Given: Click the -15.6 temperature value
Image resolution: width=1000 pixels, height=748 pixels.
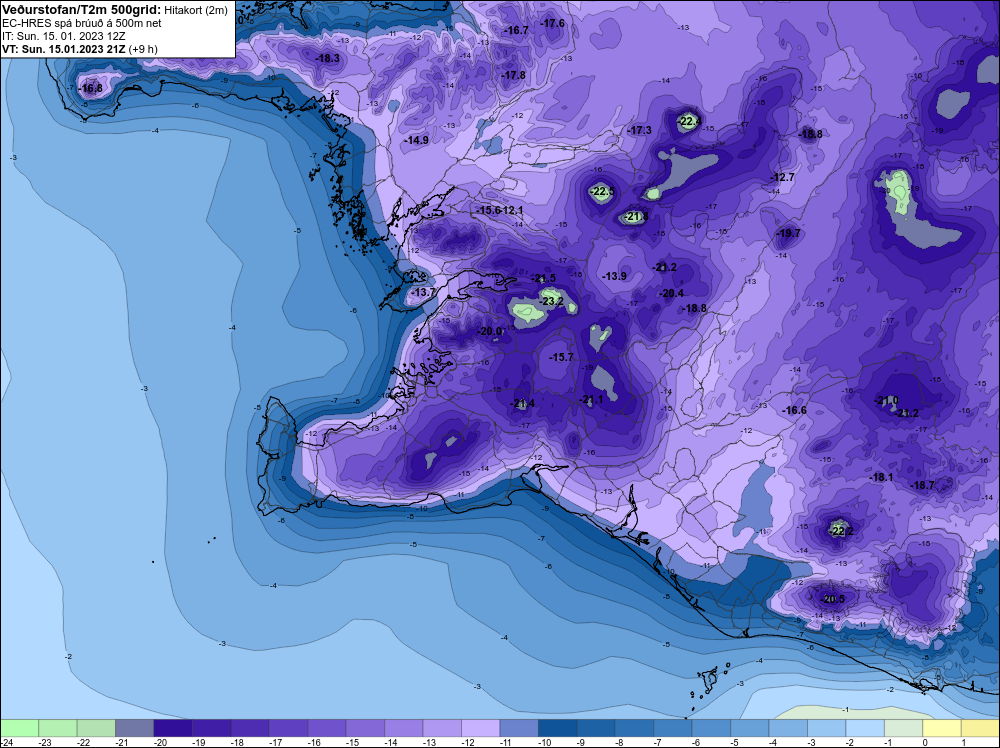Looking at the screenshot, I should click(x=489, y=210).
